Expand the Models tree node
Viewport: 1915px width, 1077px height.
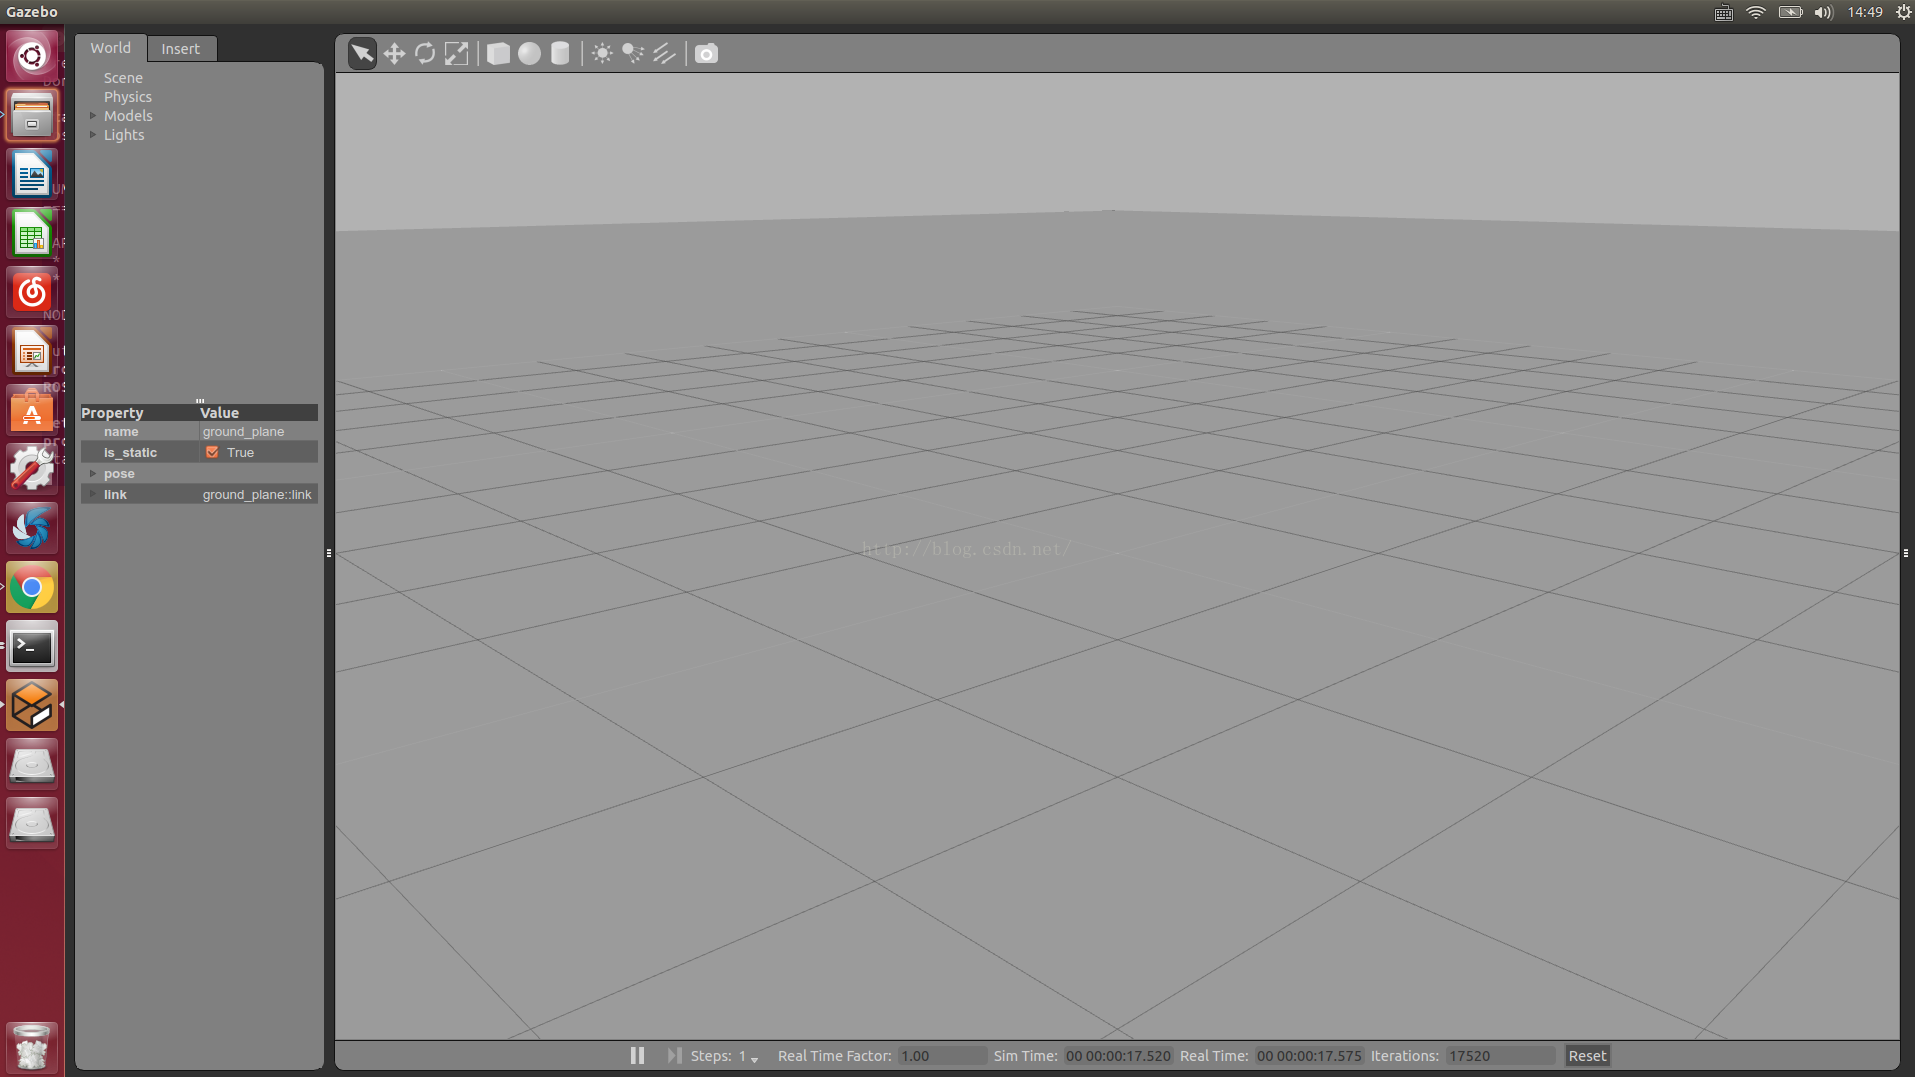(x=93, y=116)
